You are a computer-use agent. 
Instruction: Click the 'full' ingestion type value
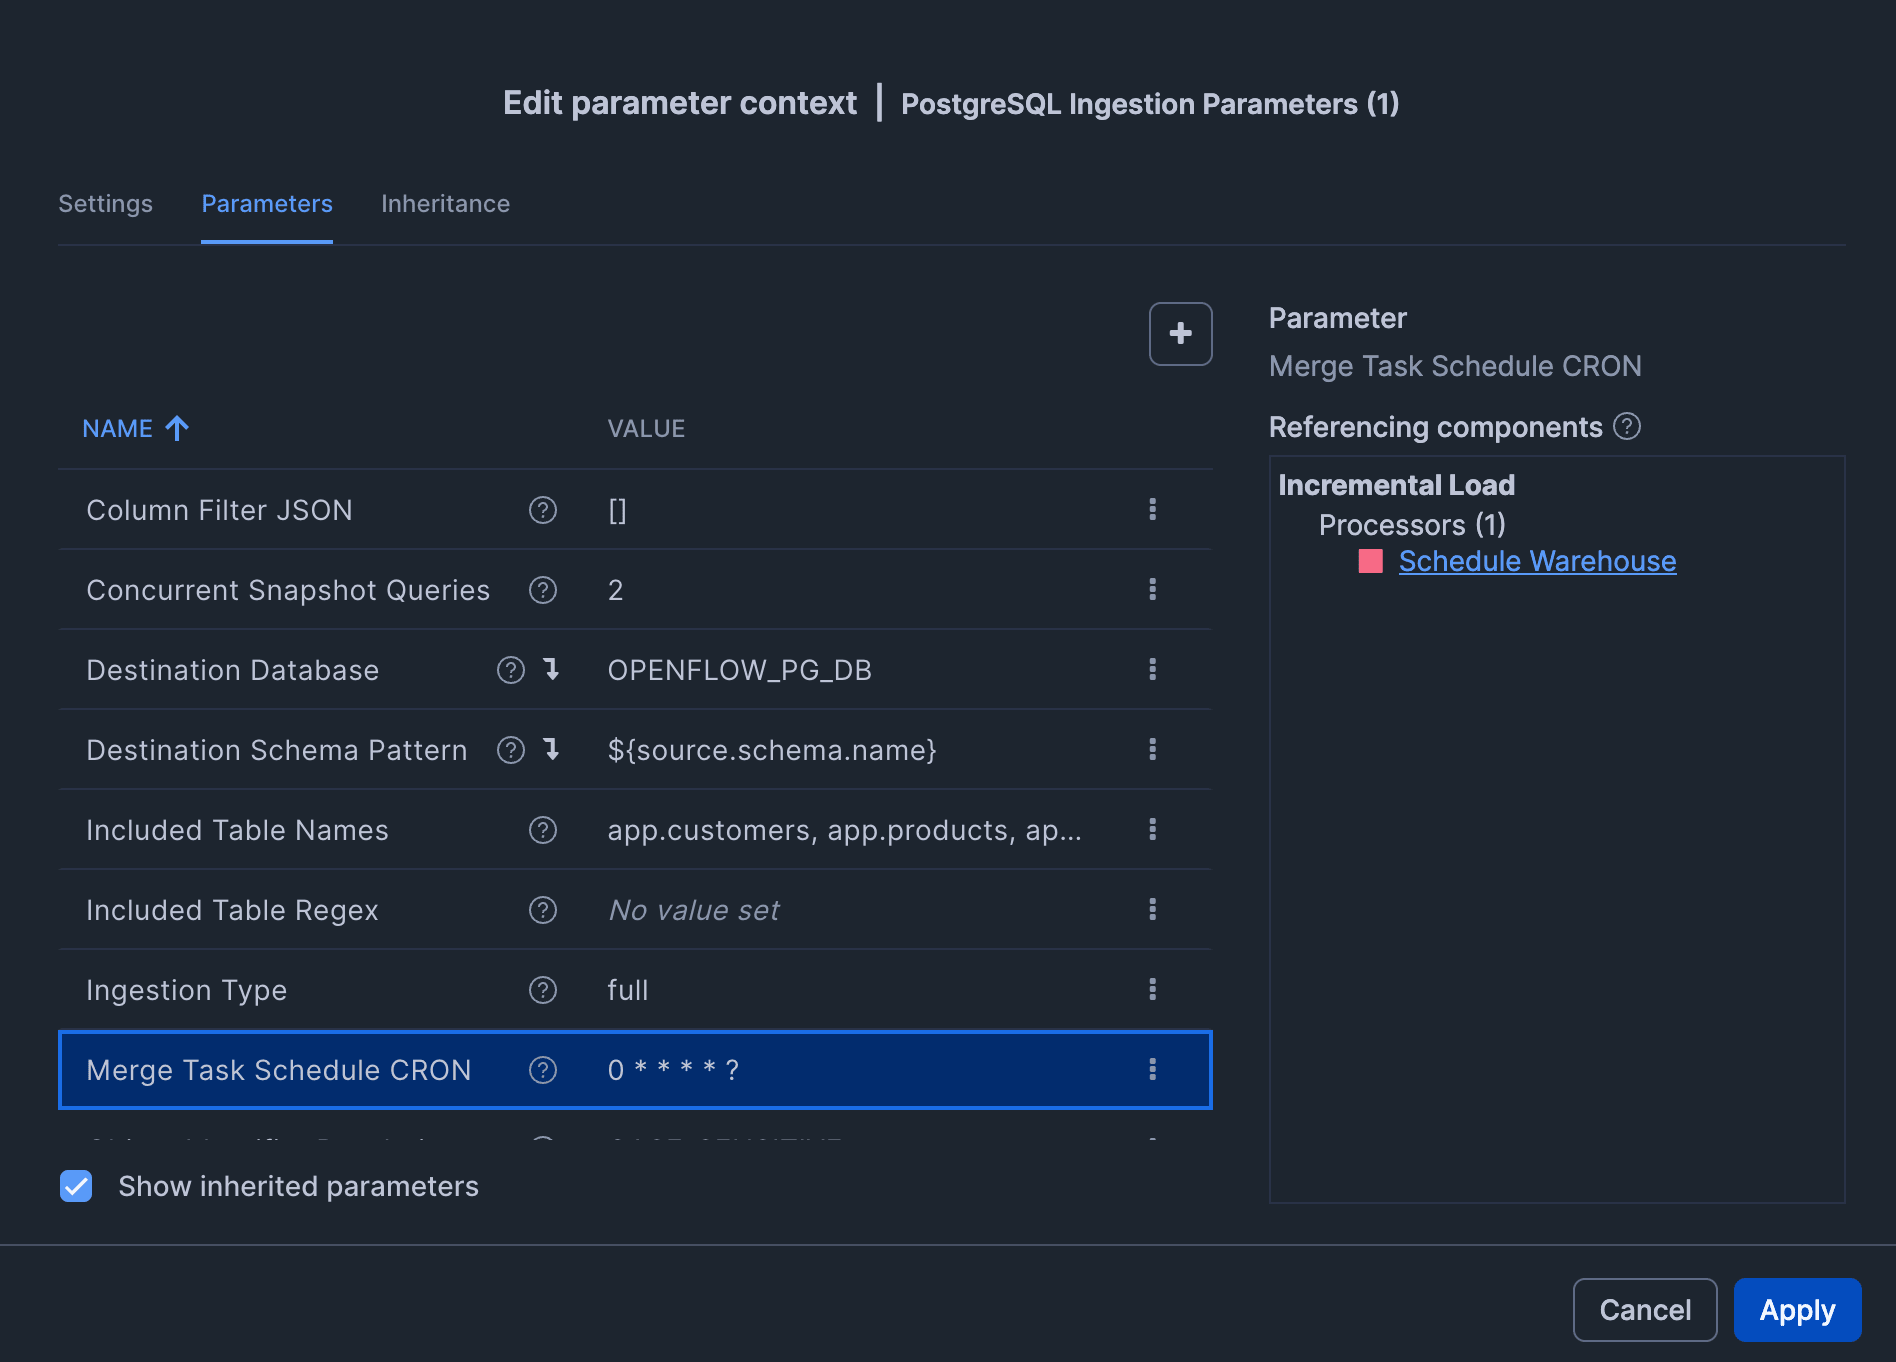(x=628, y=990)
